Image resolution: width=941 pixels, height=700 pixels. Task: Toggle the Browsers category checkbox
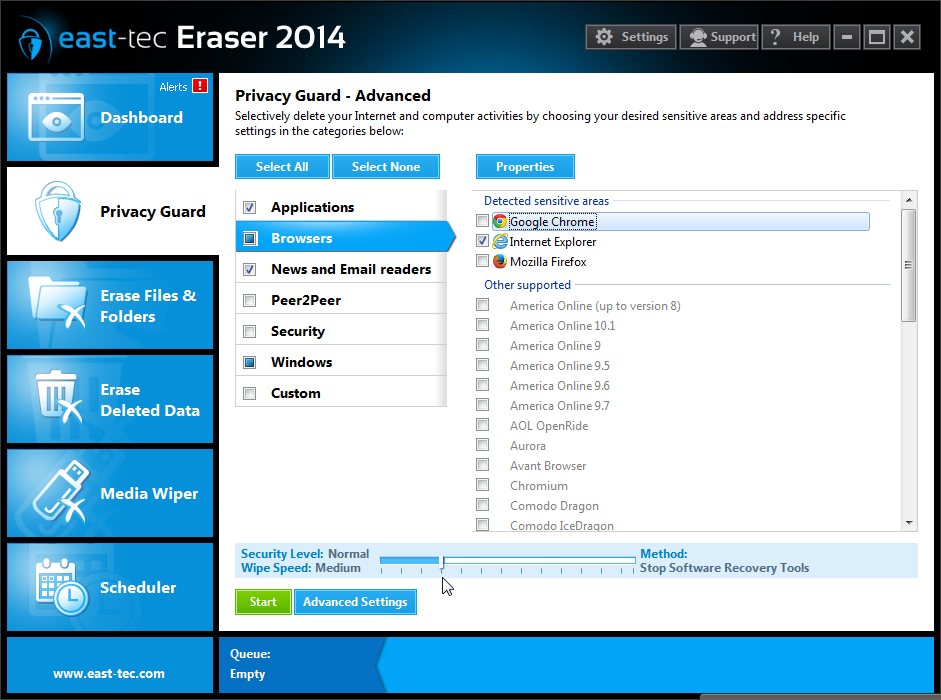(x=250, y=238)
